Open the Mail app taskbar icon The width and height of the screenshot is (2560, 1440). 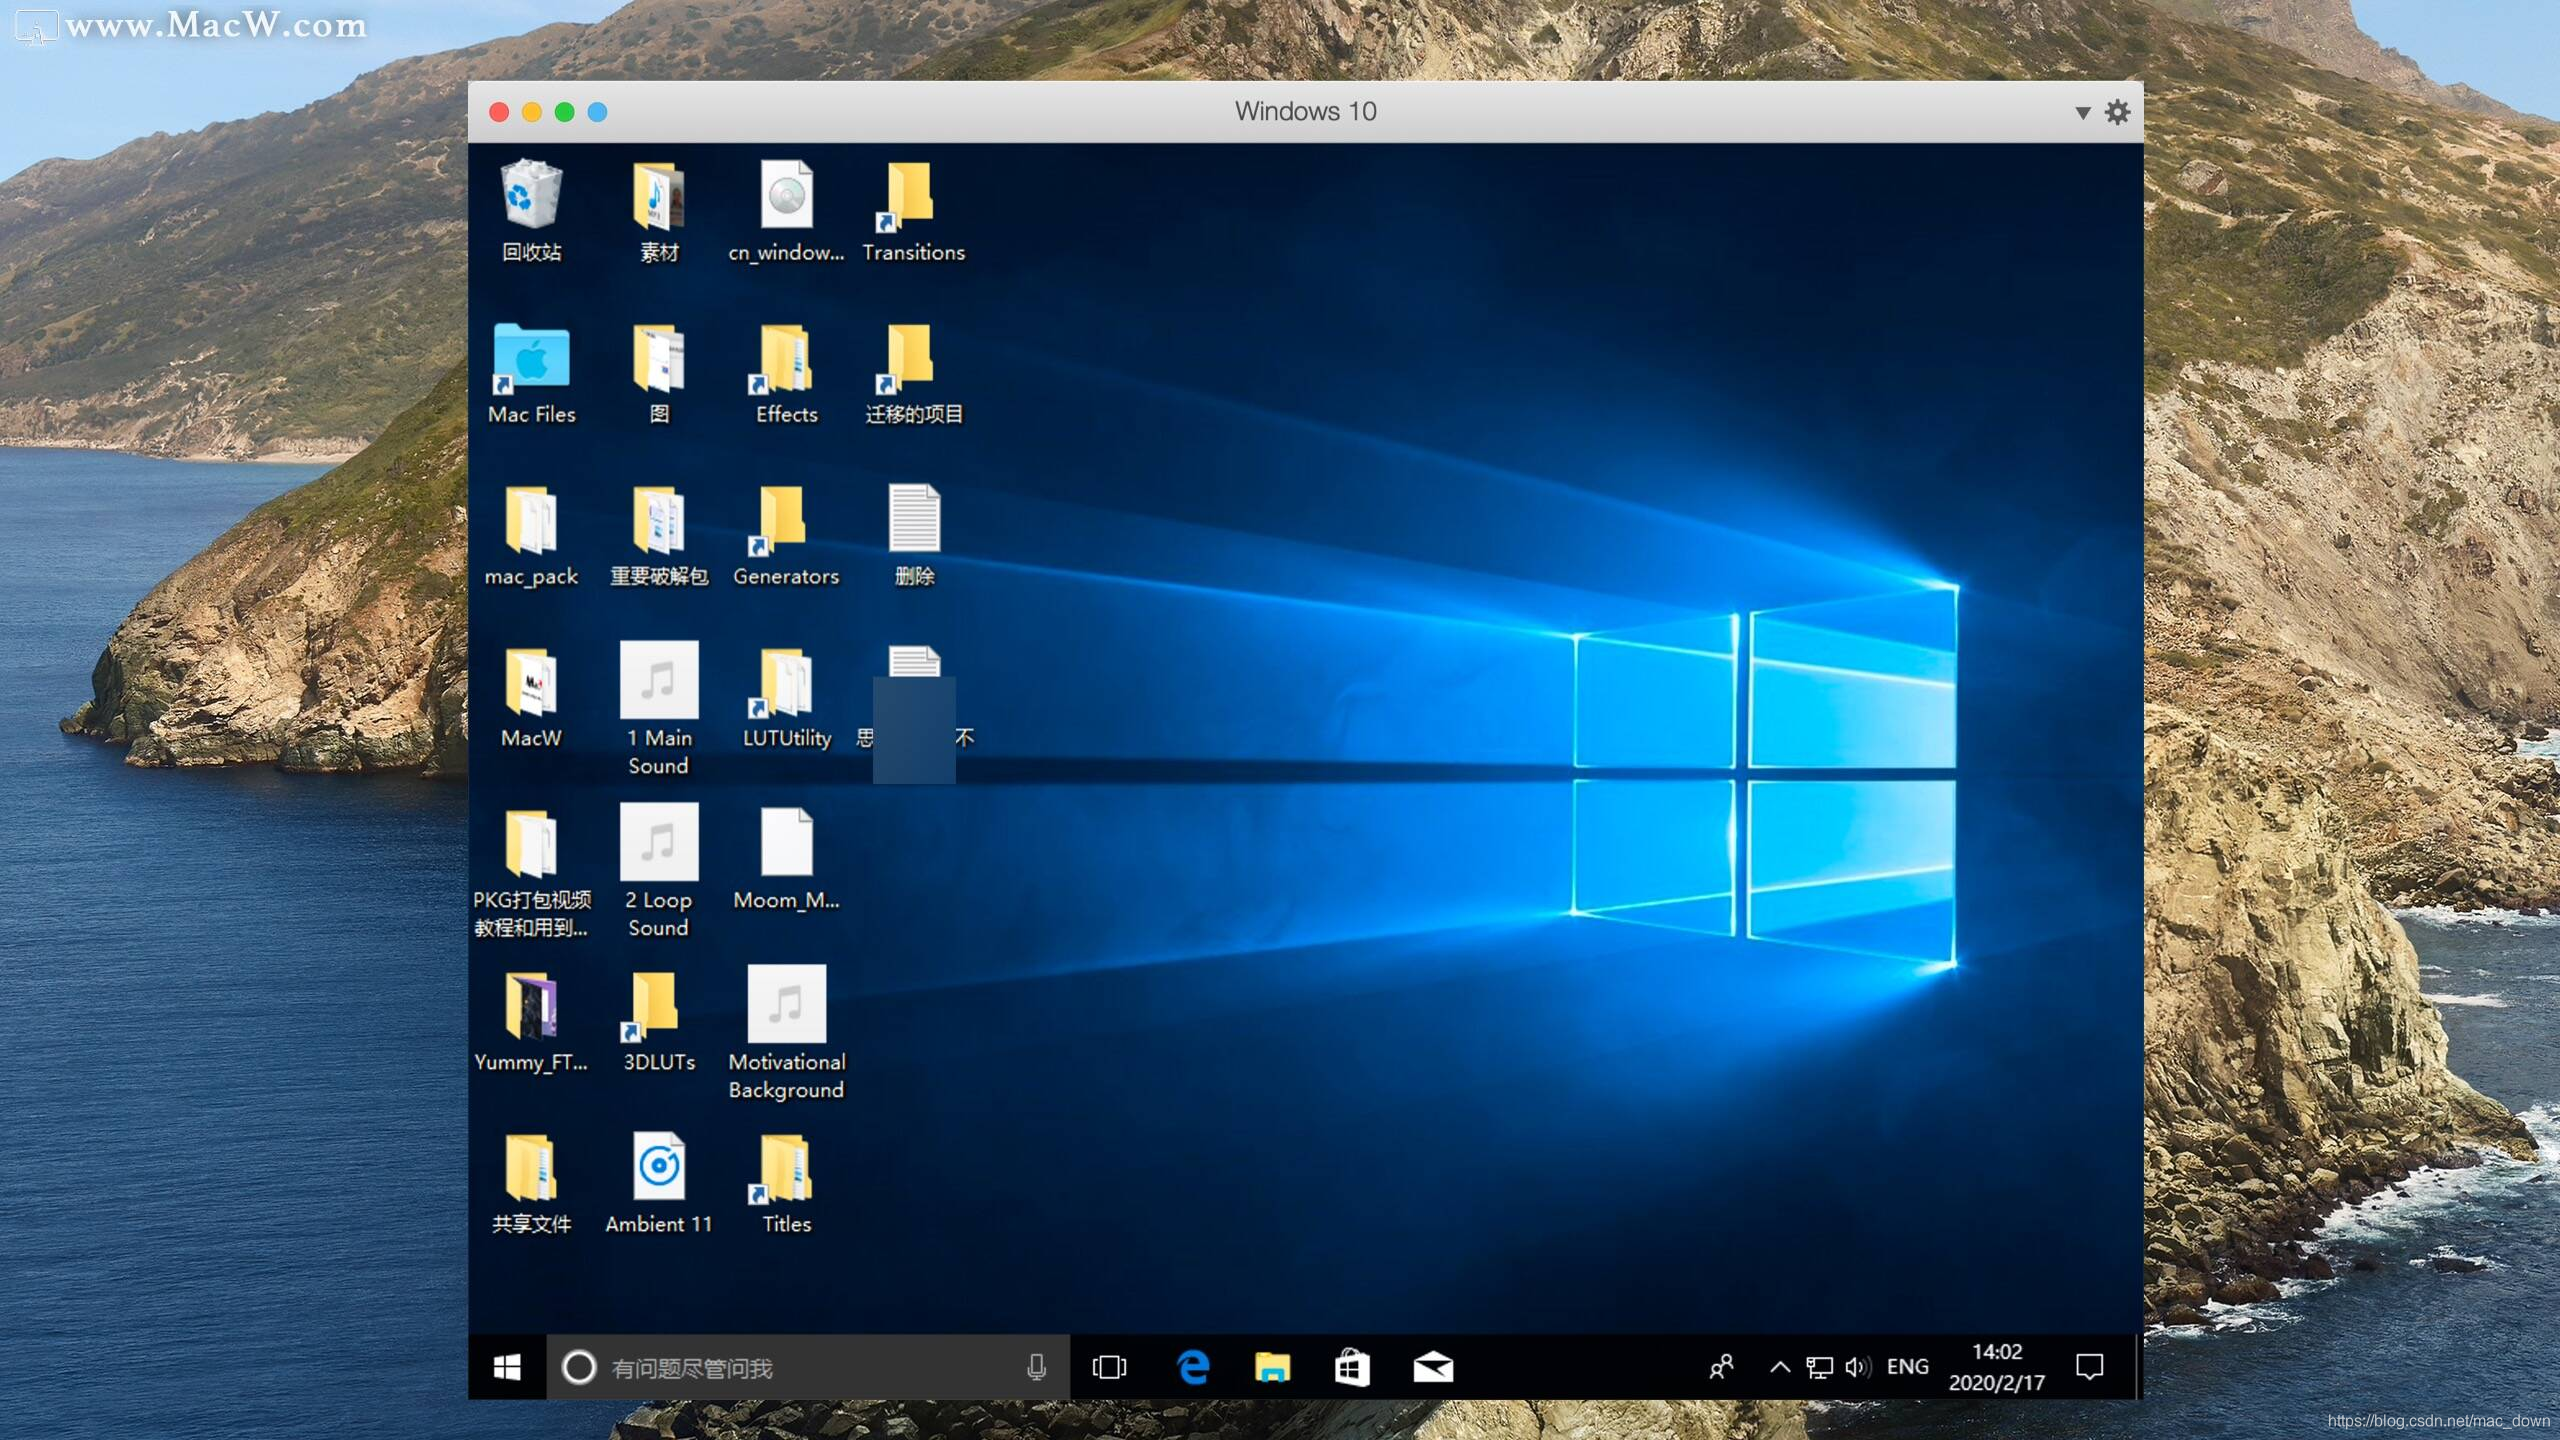coord(1432,1367)
